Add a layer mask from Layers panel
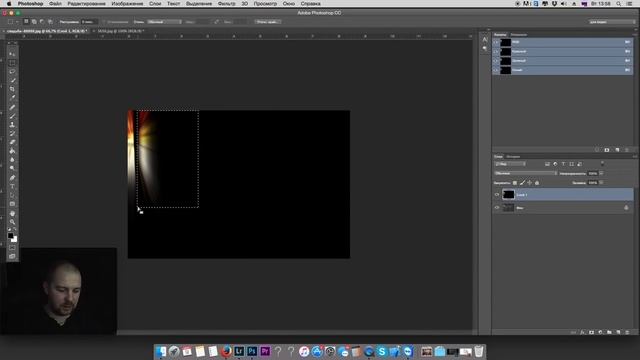 591,332
